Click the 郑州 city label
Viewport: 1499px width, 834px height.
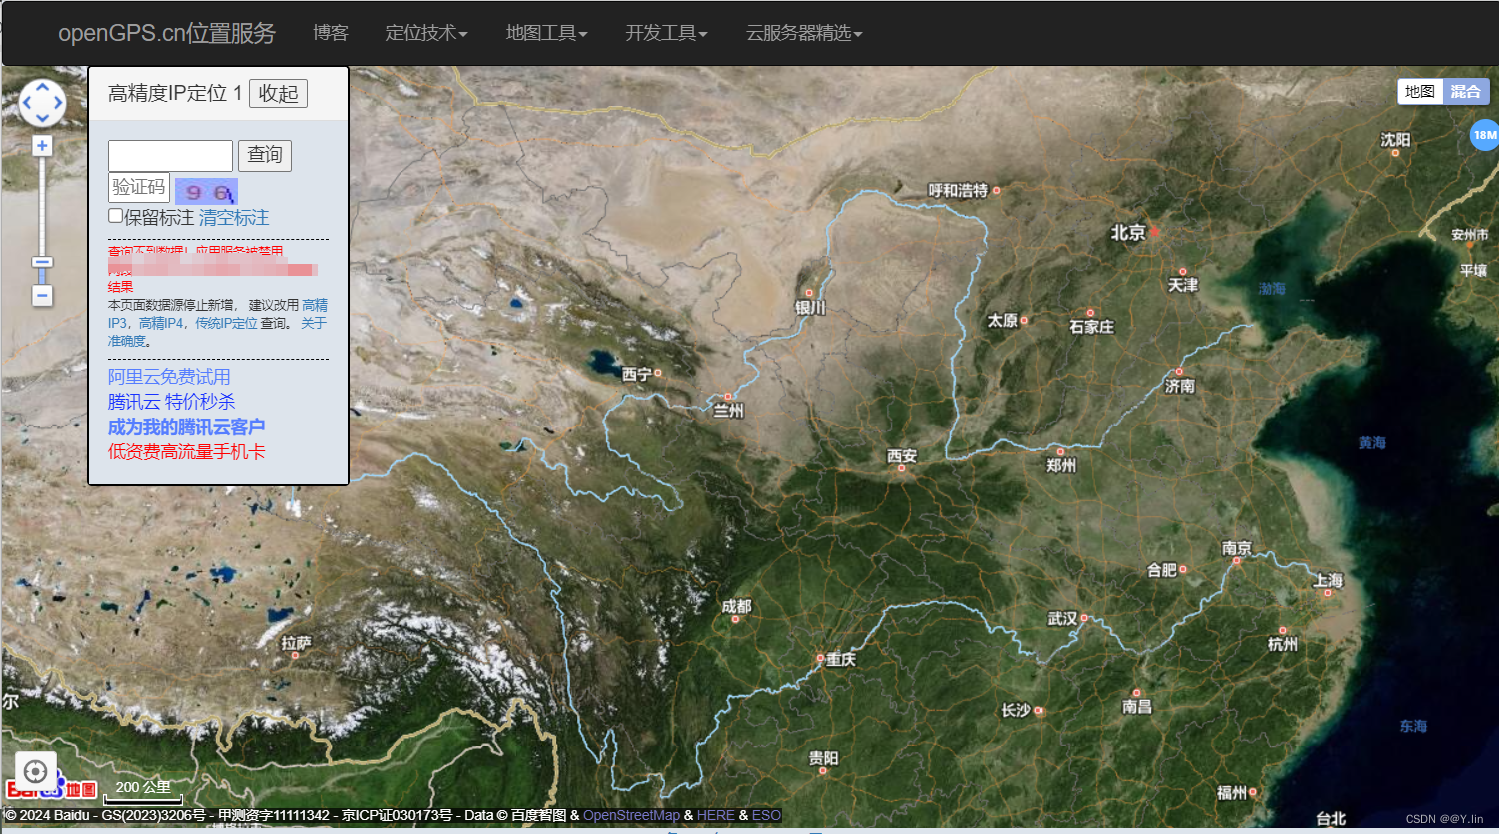pos(1061,465)
